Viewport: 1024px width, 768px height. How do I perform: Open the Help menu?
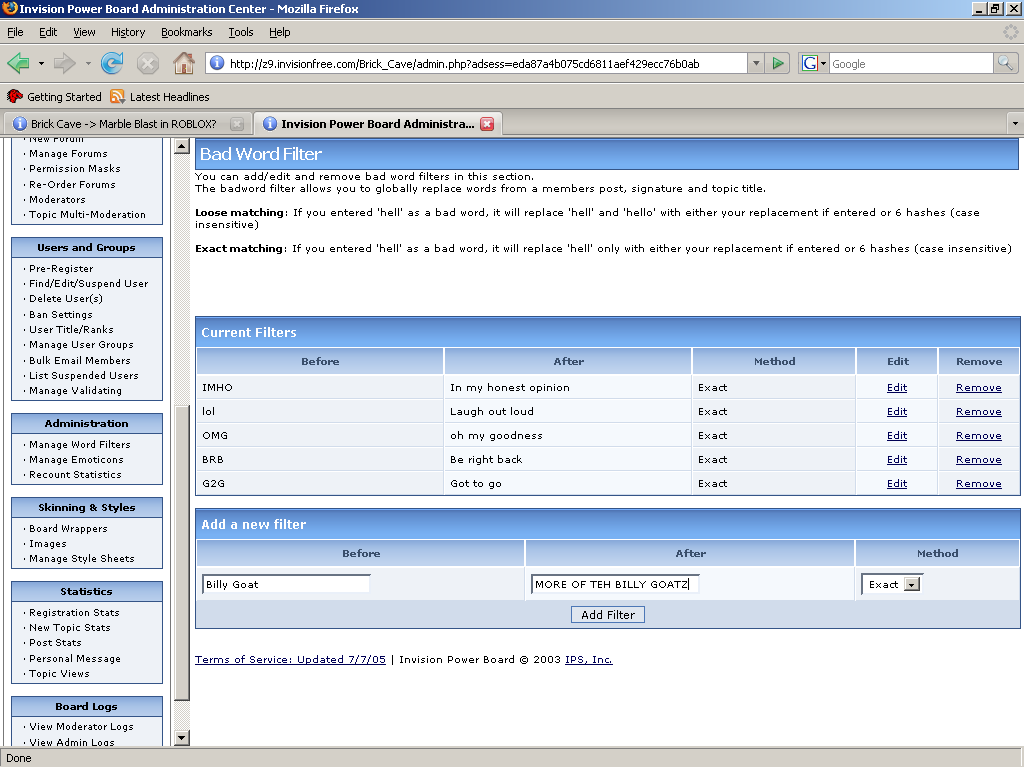click(x=280, y=32)
